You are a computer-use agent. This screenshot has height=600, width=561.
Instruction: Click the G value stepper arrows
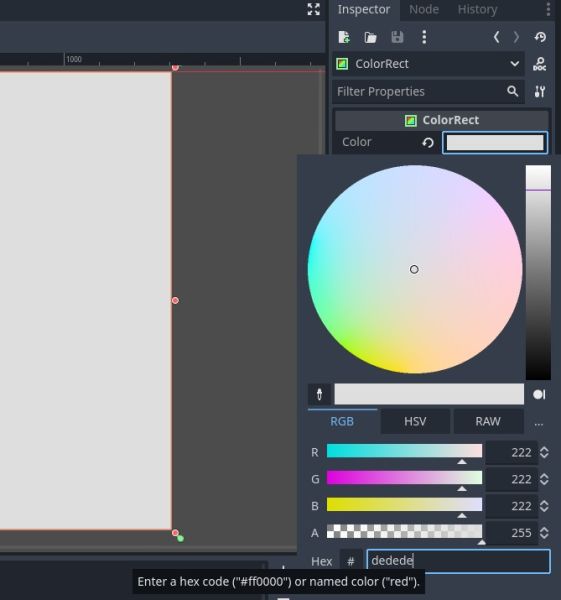coord(544,479)
